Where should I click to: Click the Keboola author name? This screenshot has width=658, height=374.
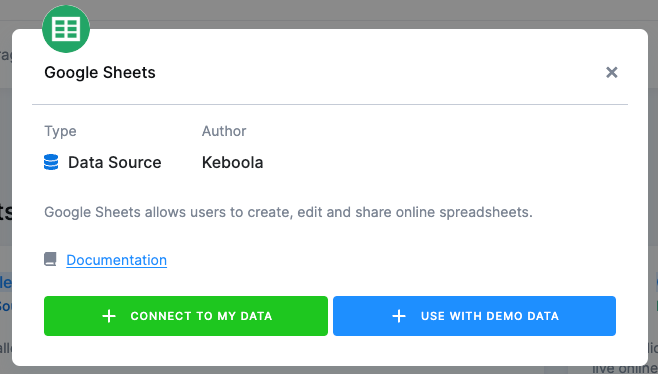point(232,162)
